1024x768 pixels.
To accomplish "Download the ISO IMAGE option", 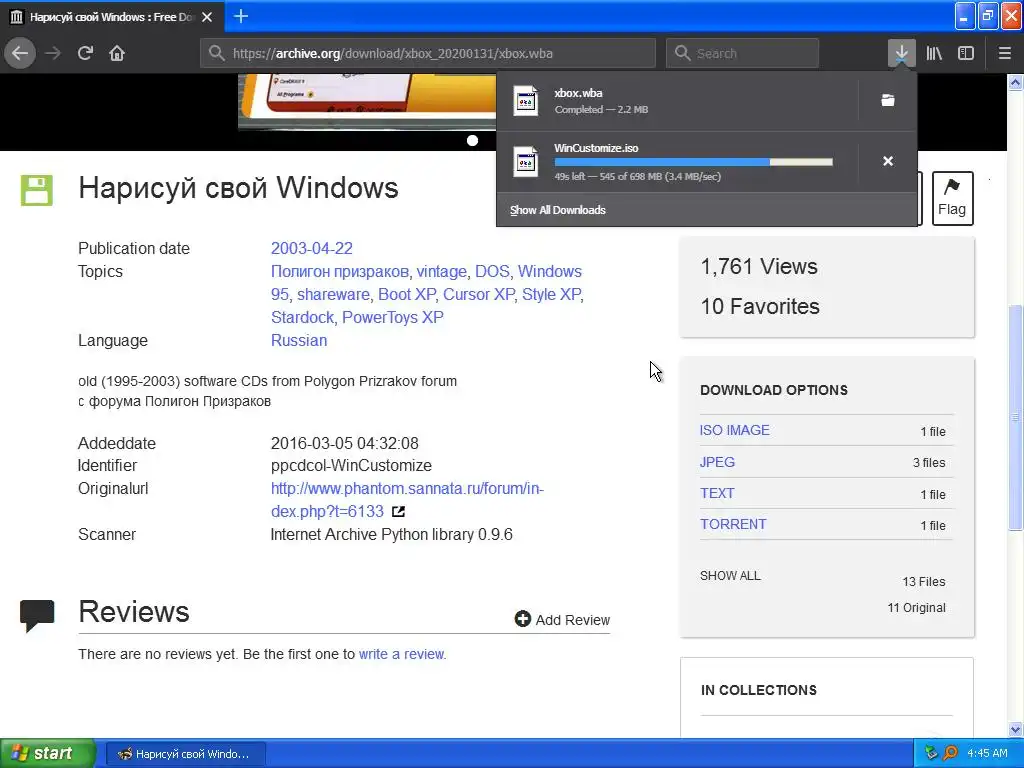I will [735, 430].
